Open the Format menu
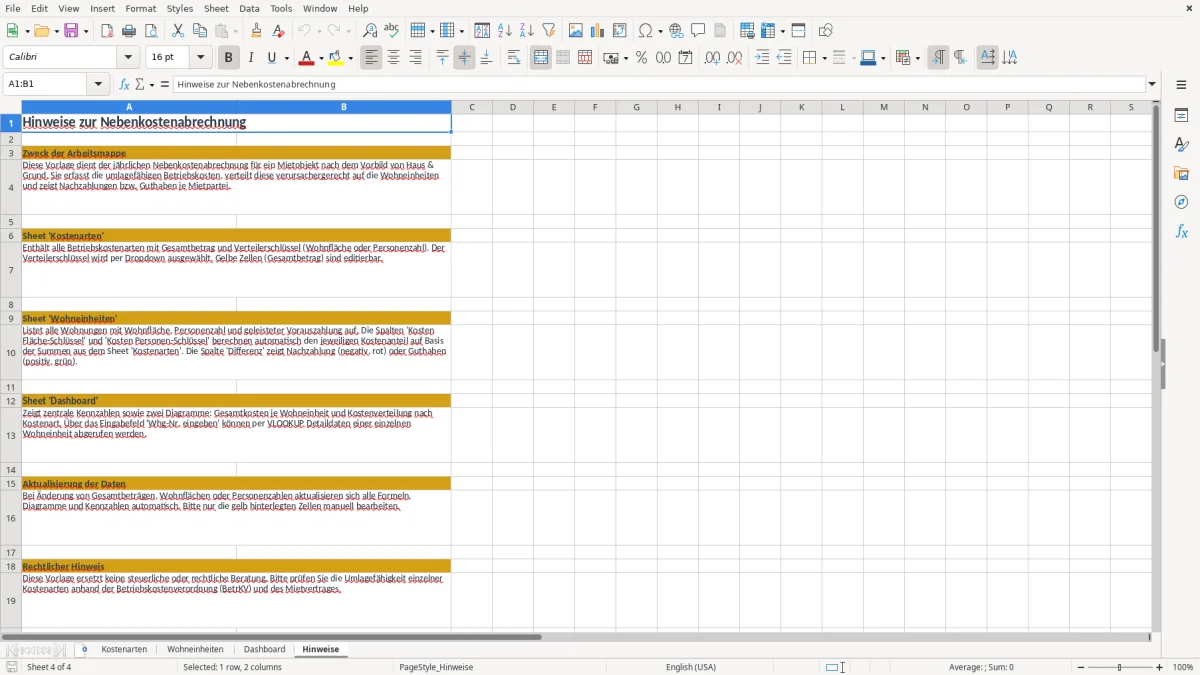Image resolution: width=1200 pixels, height=675 pixels. 140,8
